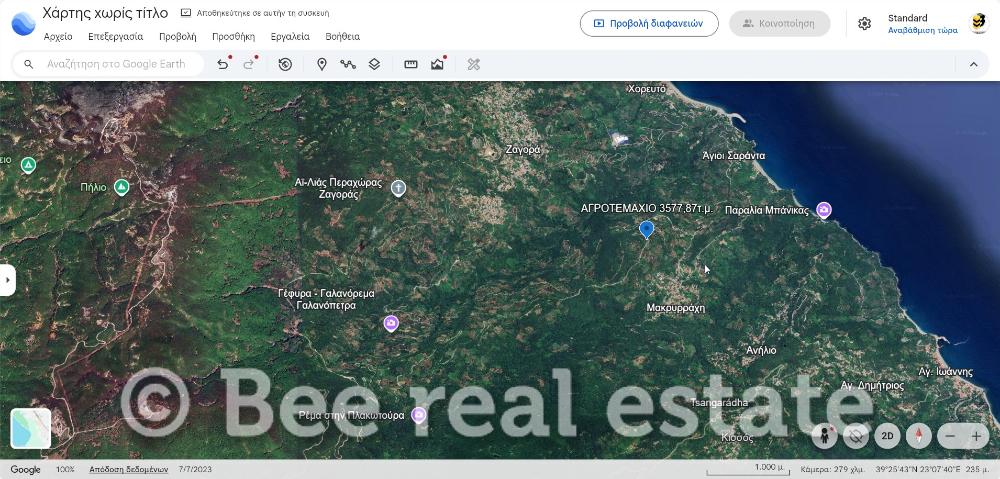Collapse the toolbar with the chevron arrow
Image resolution: width=1000 pixels, height=479 pixels.
pyautogui.click(x=973, y=64)
